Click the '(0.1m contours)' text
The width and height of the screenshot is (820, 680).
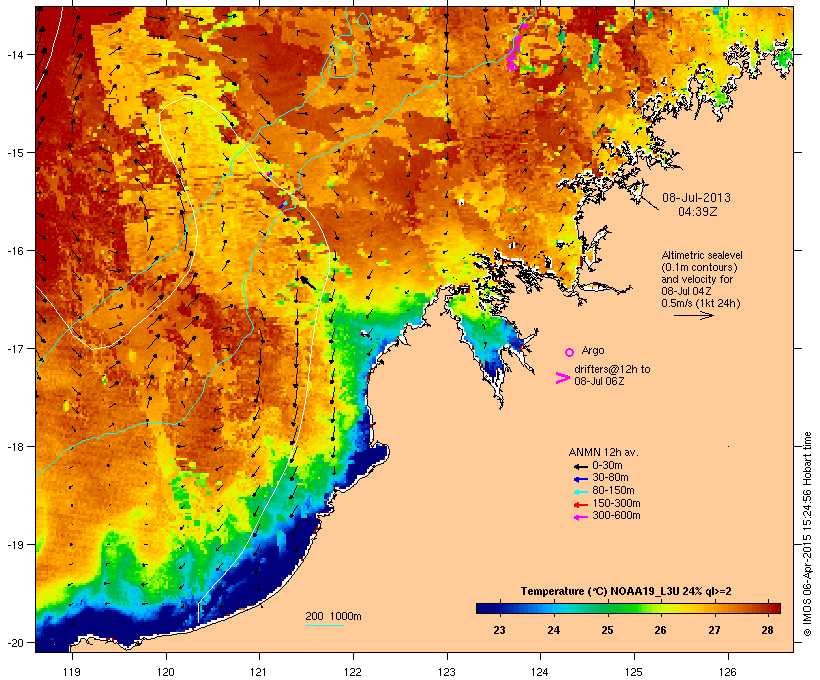(699, 267)
